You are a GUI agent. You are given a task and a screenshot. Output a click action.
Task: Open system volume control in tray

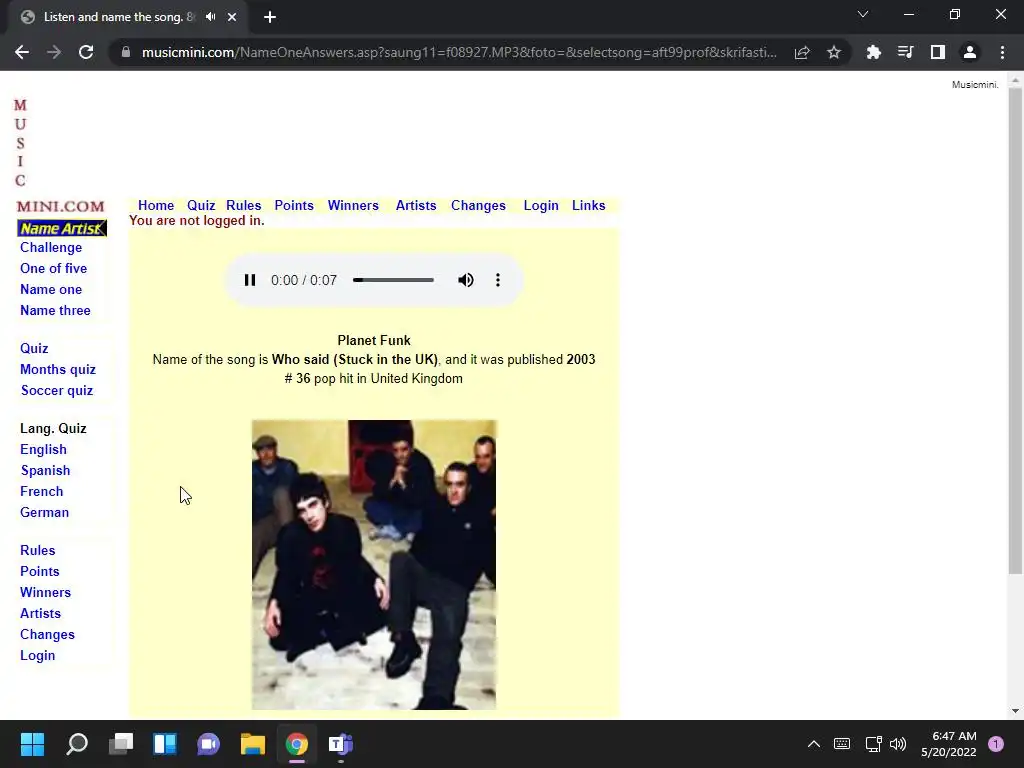click(898, 744)
